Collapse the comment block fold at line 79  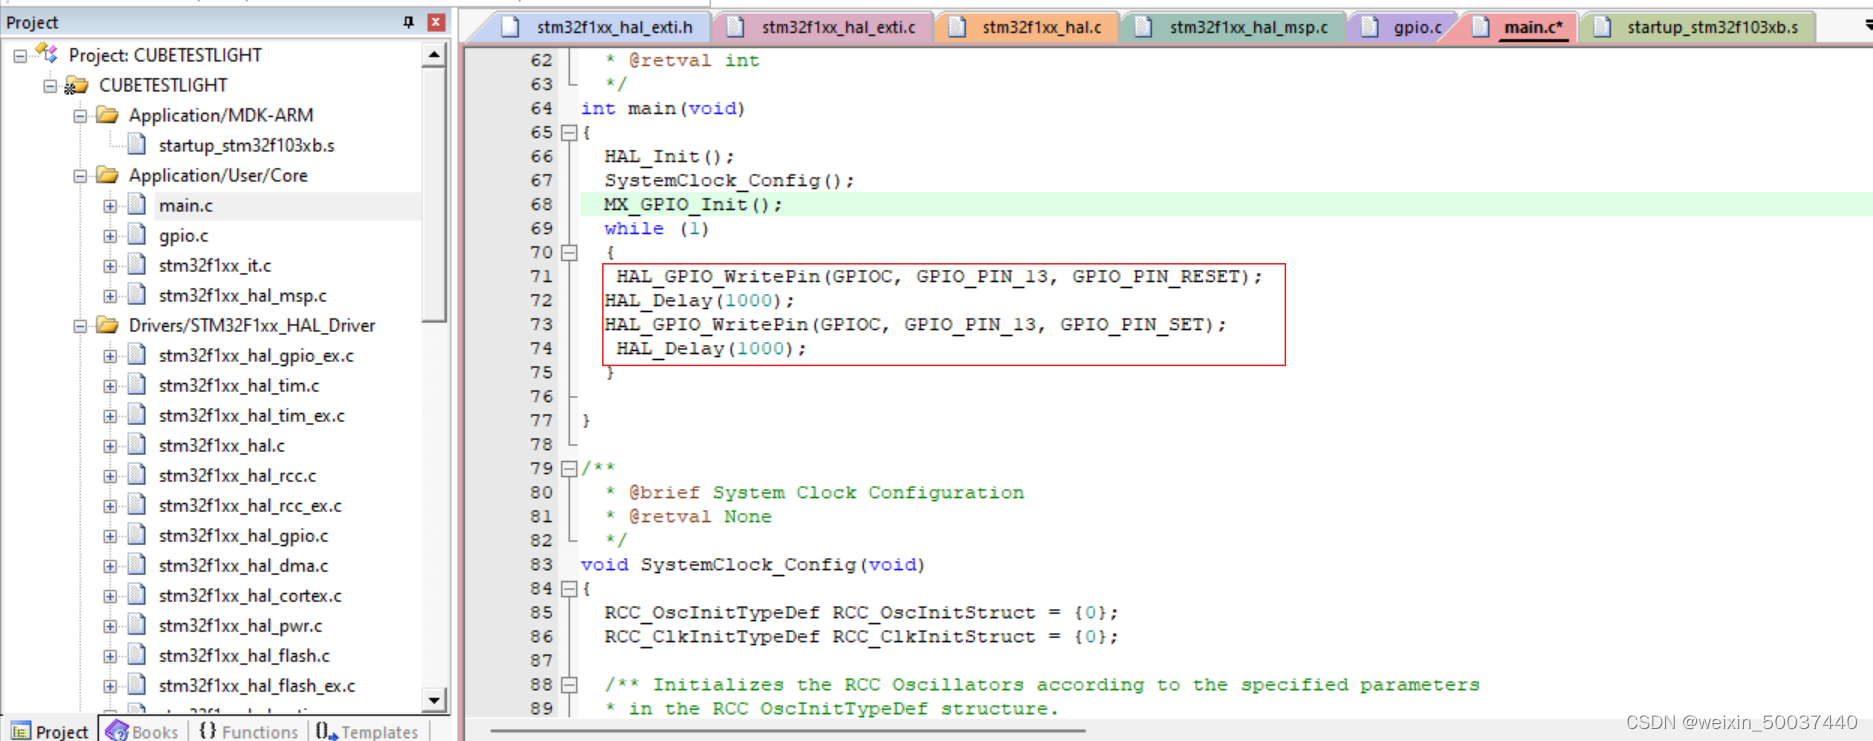[x=568, y=468]
